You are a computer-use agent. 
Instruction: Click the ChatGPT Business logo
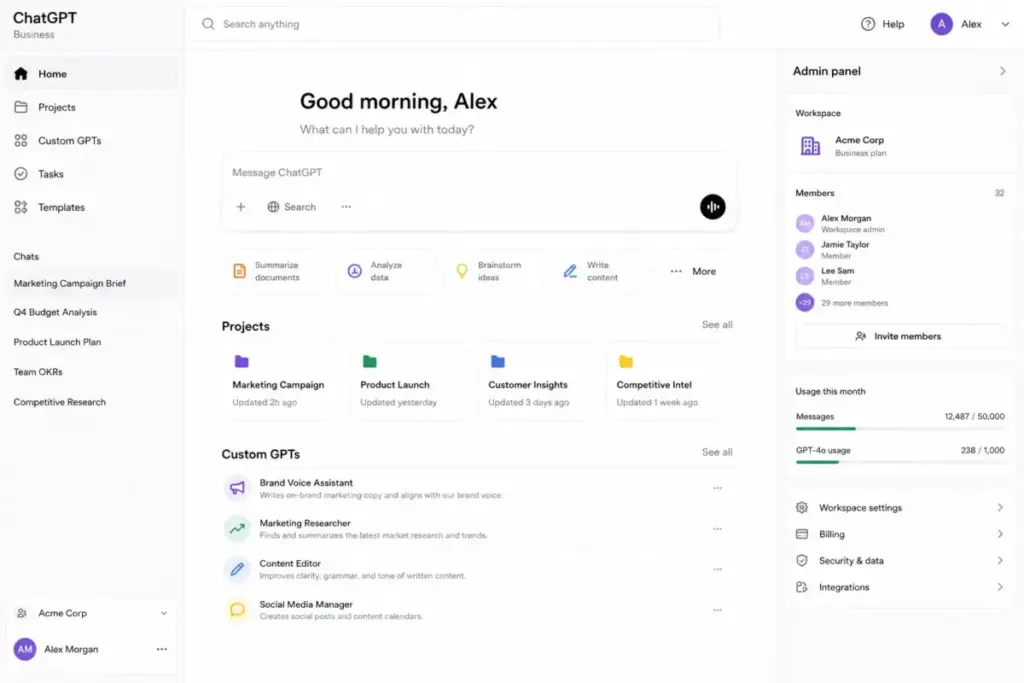(x=44, y=25)
